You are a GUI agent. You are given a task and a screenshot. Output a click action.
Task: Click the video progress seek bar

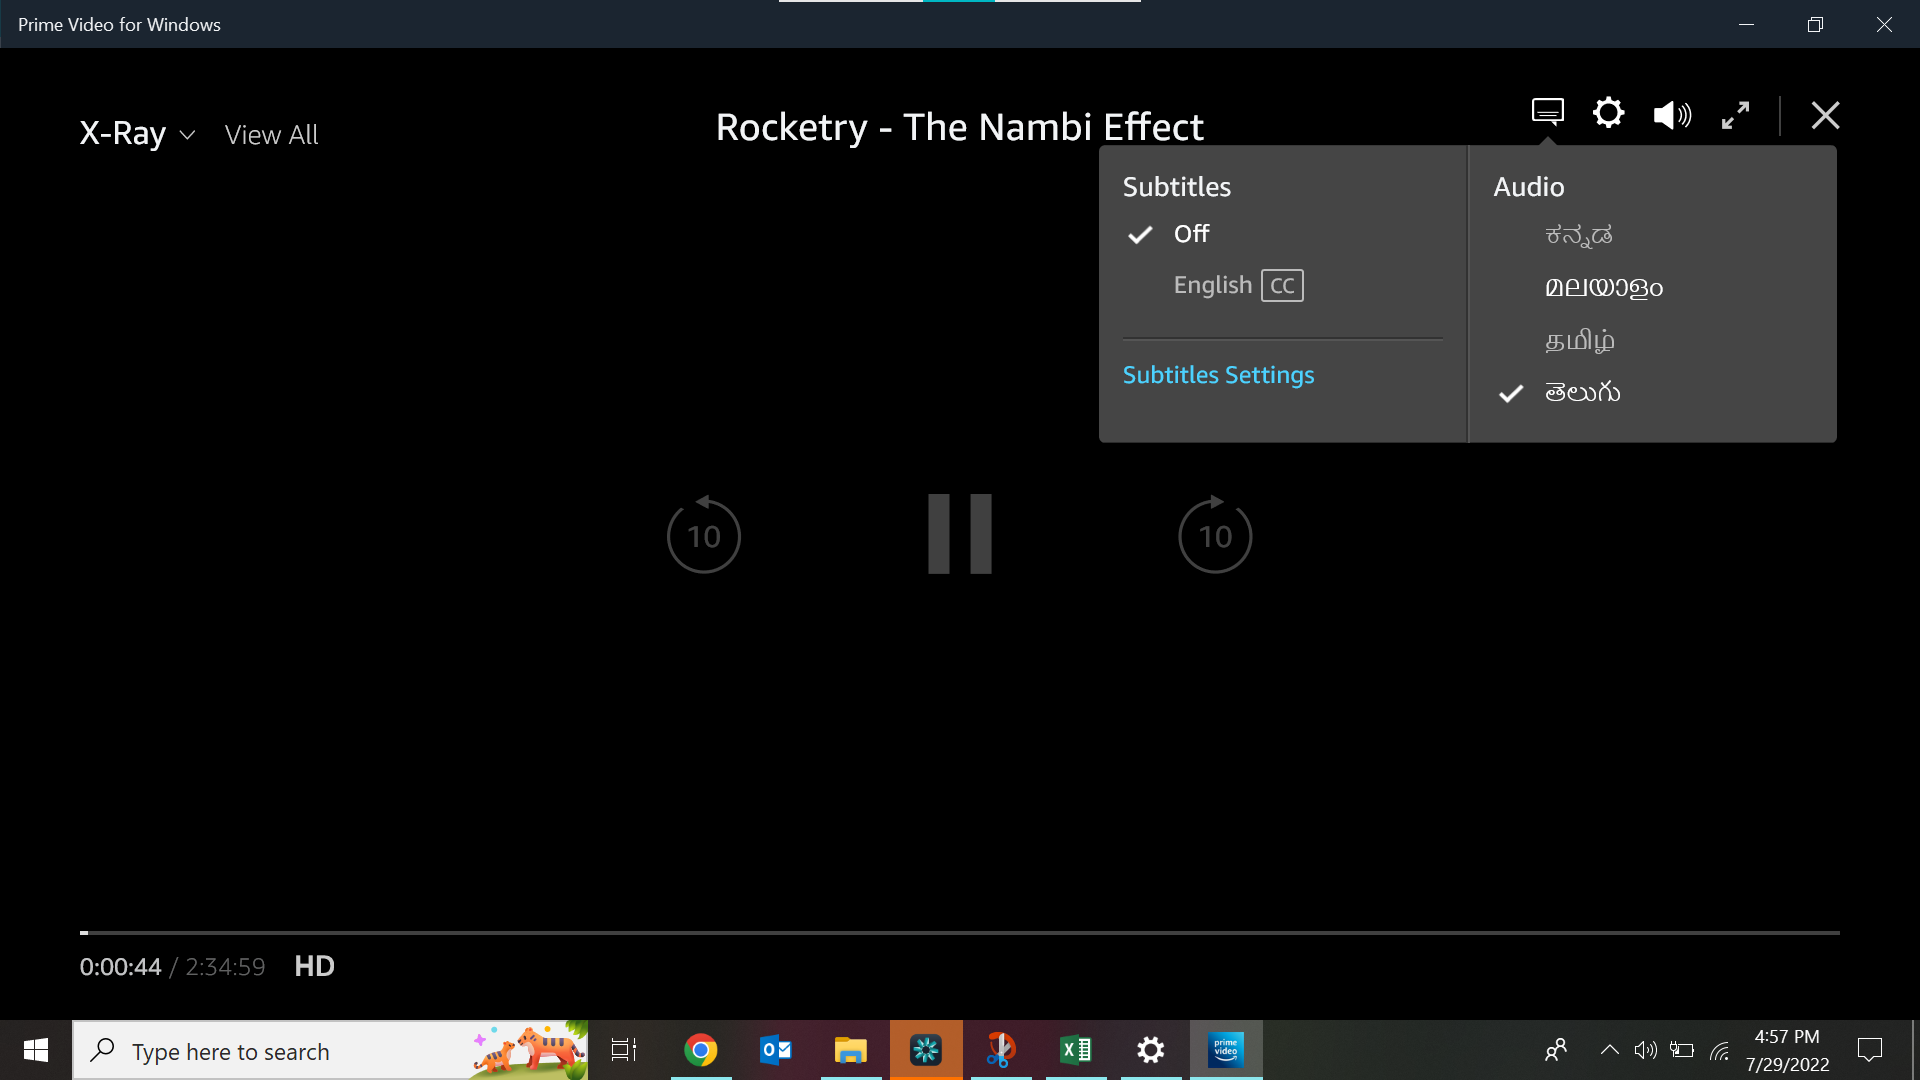(959, 932)
